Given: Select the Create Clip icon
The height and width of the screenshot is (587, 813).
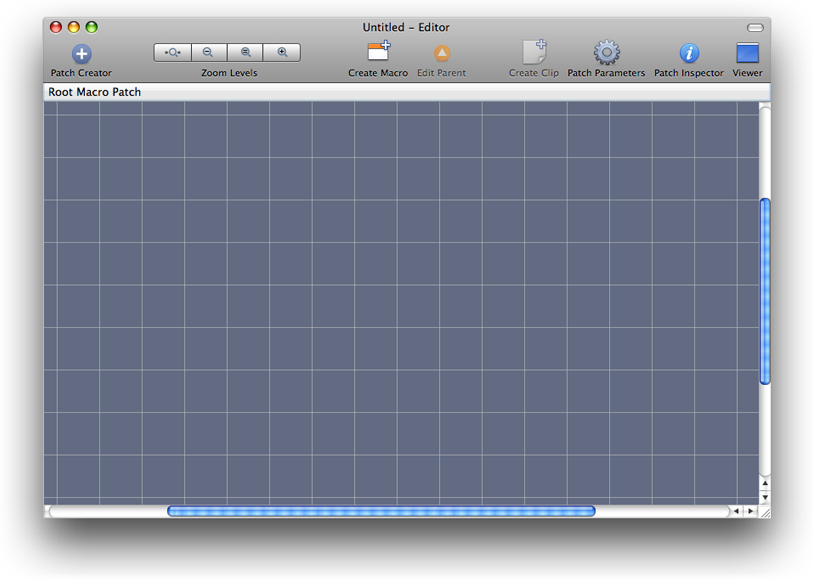Looking at the screenshot, I should coord(533,53).
